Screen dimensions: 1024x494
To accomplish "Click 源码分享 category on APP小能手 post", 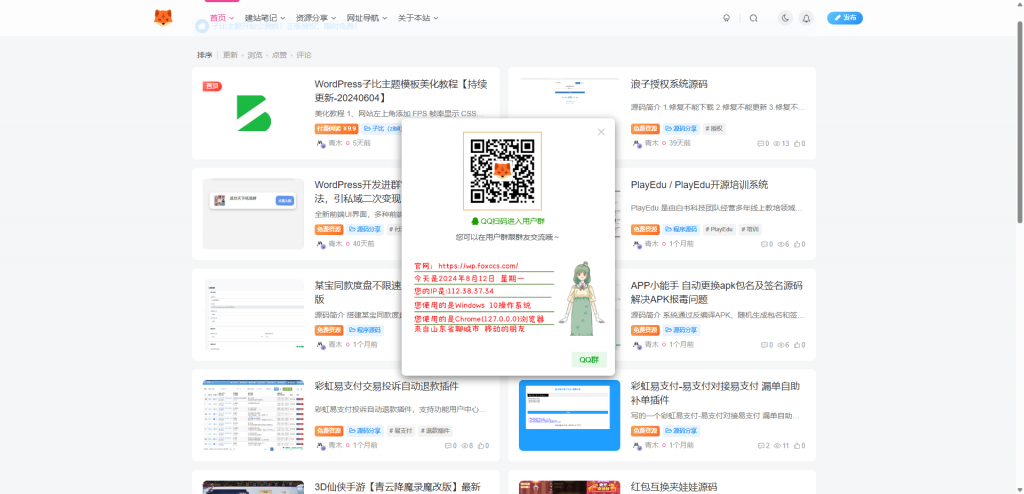I will pyautogui.click(x=681, y=330).
